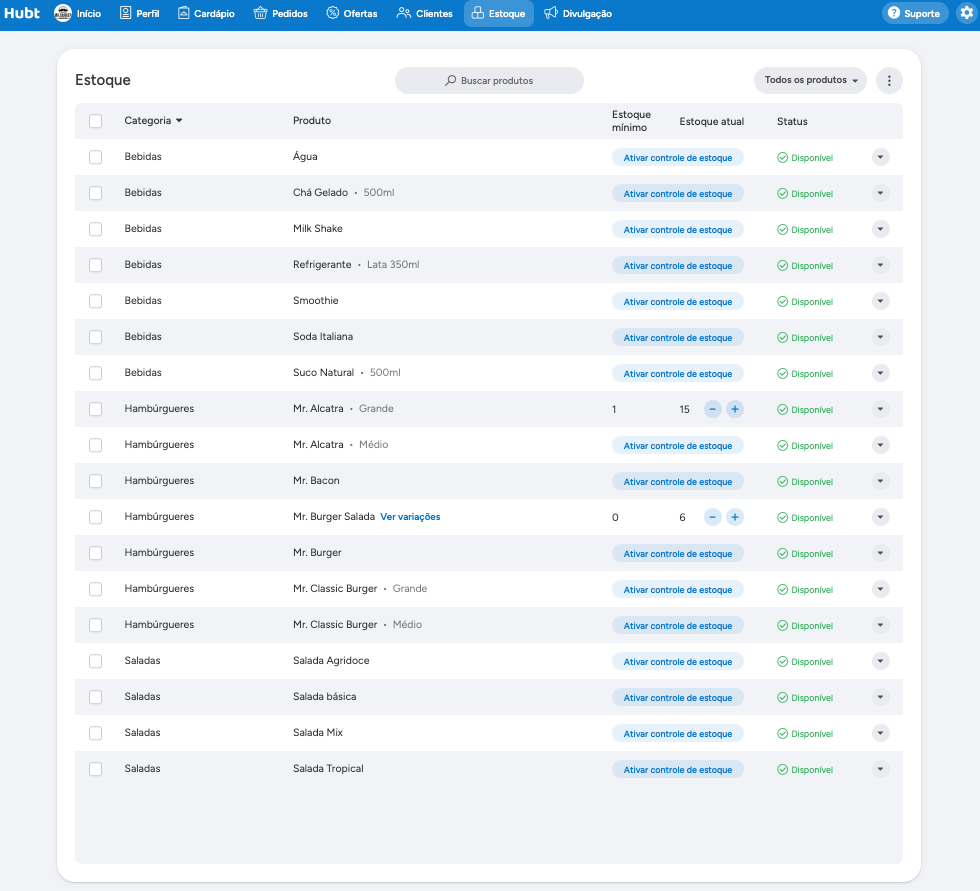Click the Disponível status icon for Água
Image resolution: width=980 pixels, height=891 pixels.
782,157
